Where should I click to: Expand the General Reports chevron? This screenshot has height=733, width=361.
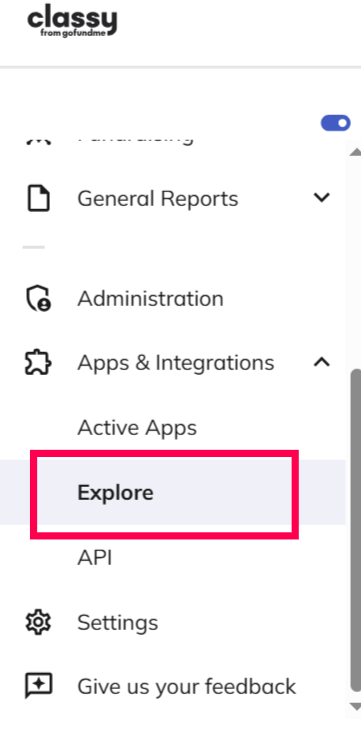pyautogui.click(x=322, y=198)
